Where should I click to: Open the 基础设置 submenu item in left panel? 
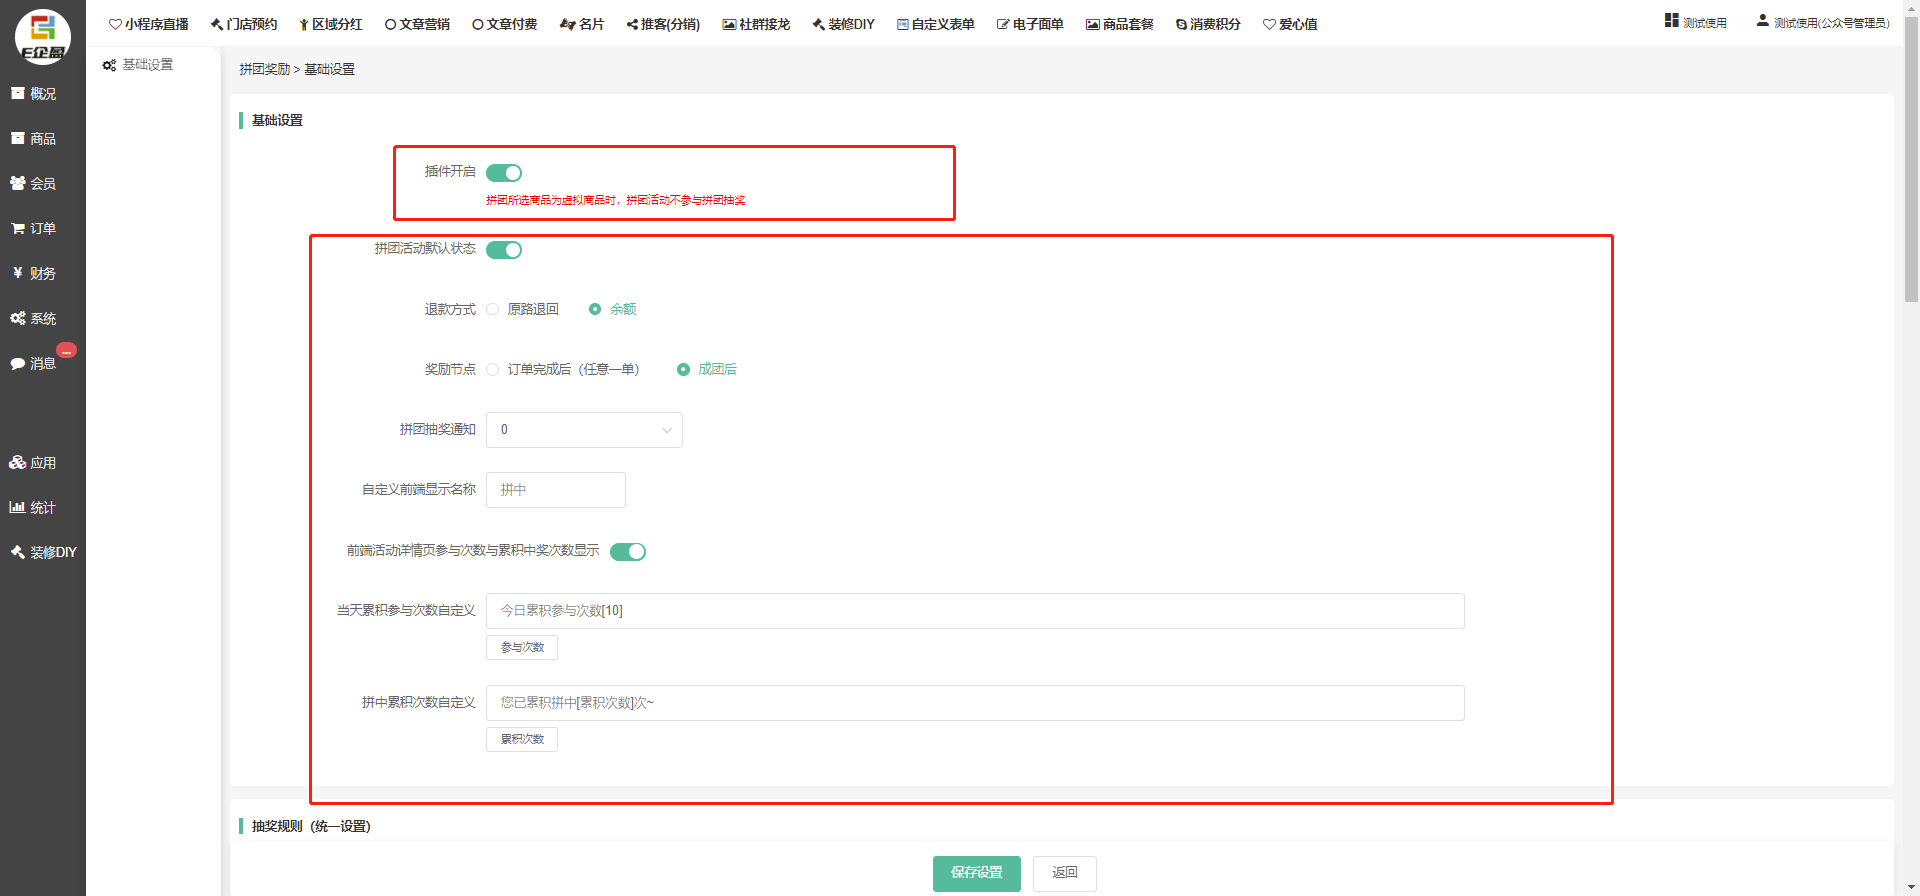pos(147,65)
